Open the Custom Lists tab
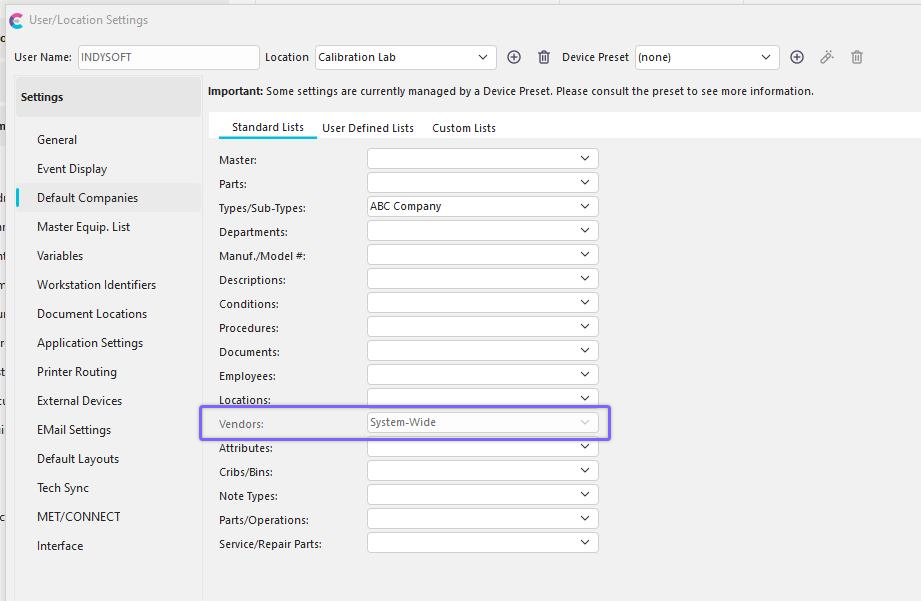The height and width of the screenshot is (601, 921). point(463,128)
